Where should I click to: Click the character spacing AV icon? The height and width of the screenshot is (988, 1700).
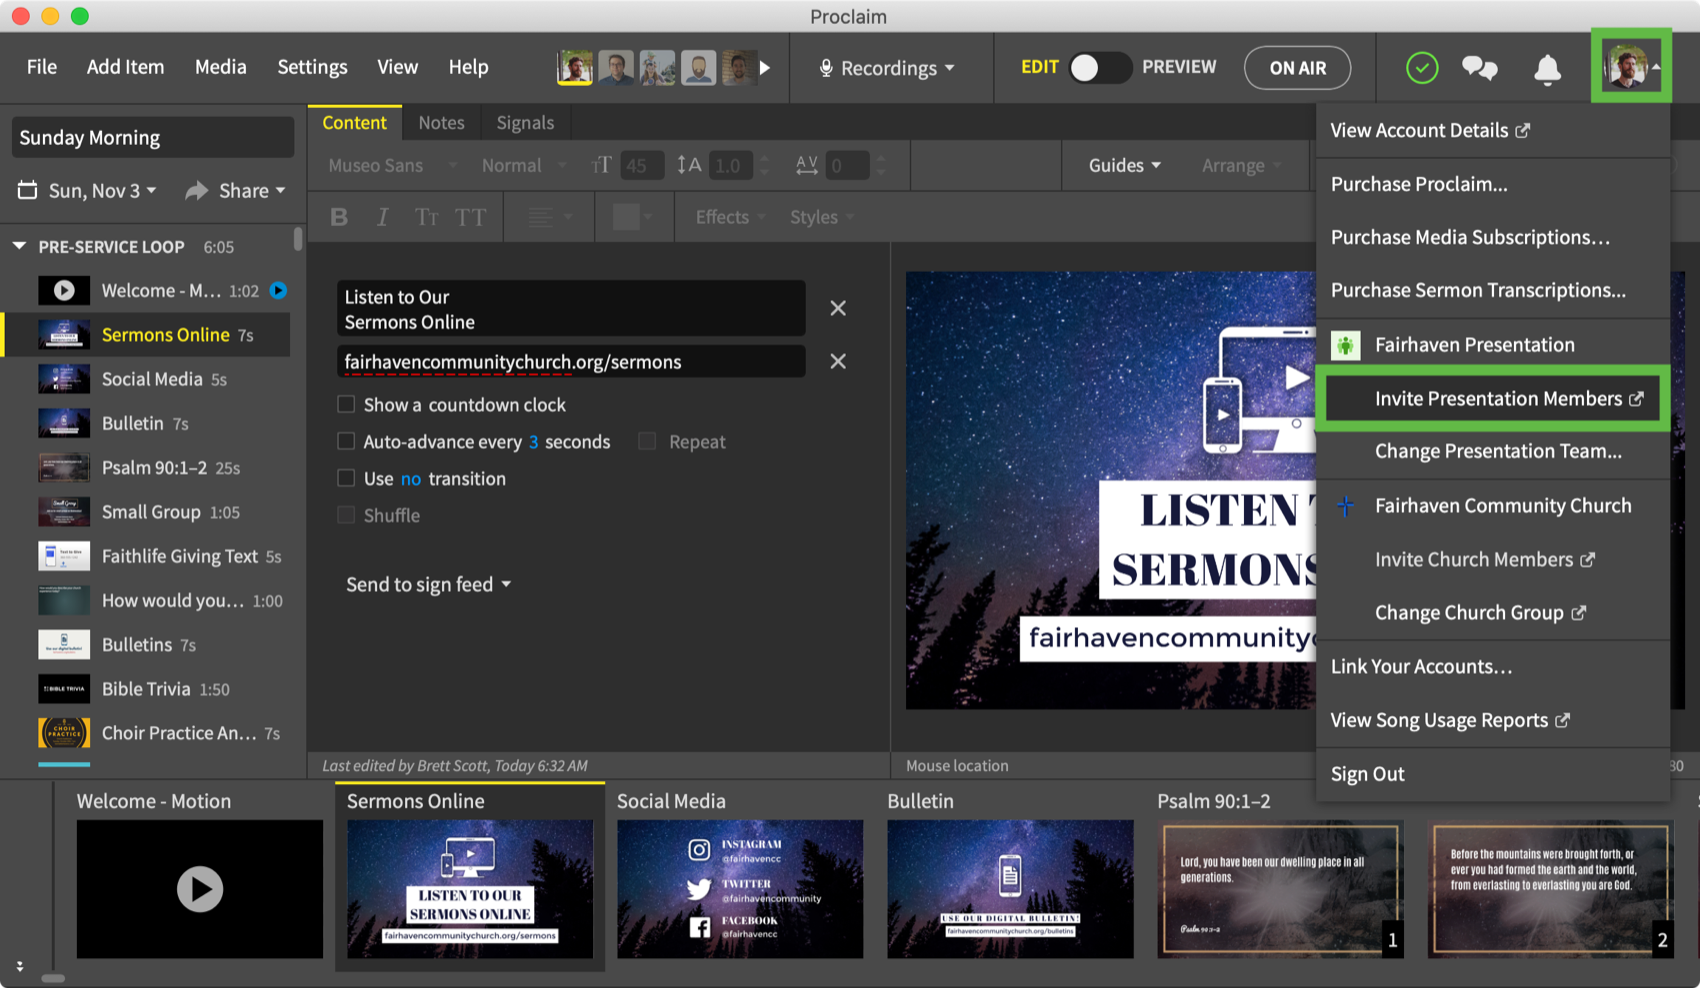807,165
